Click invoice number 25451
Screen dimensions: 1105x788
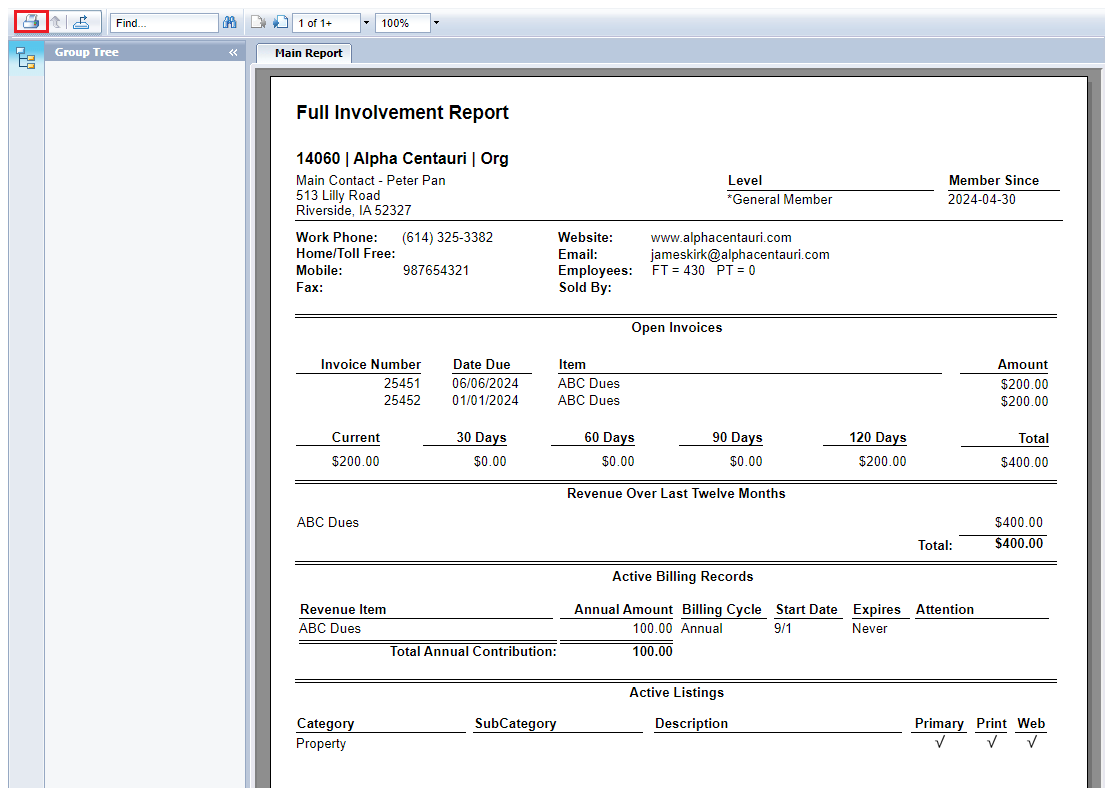(402, 383)
